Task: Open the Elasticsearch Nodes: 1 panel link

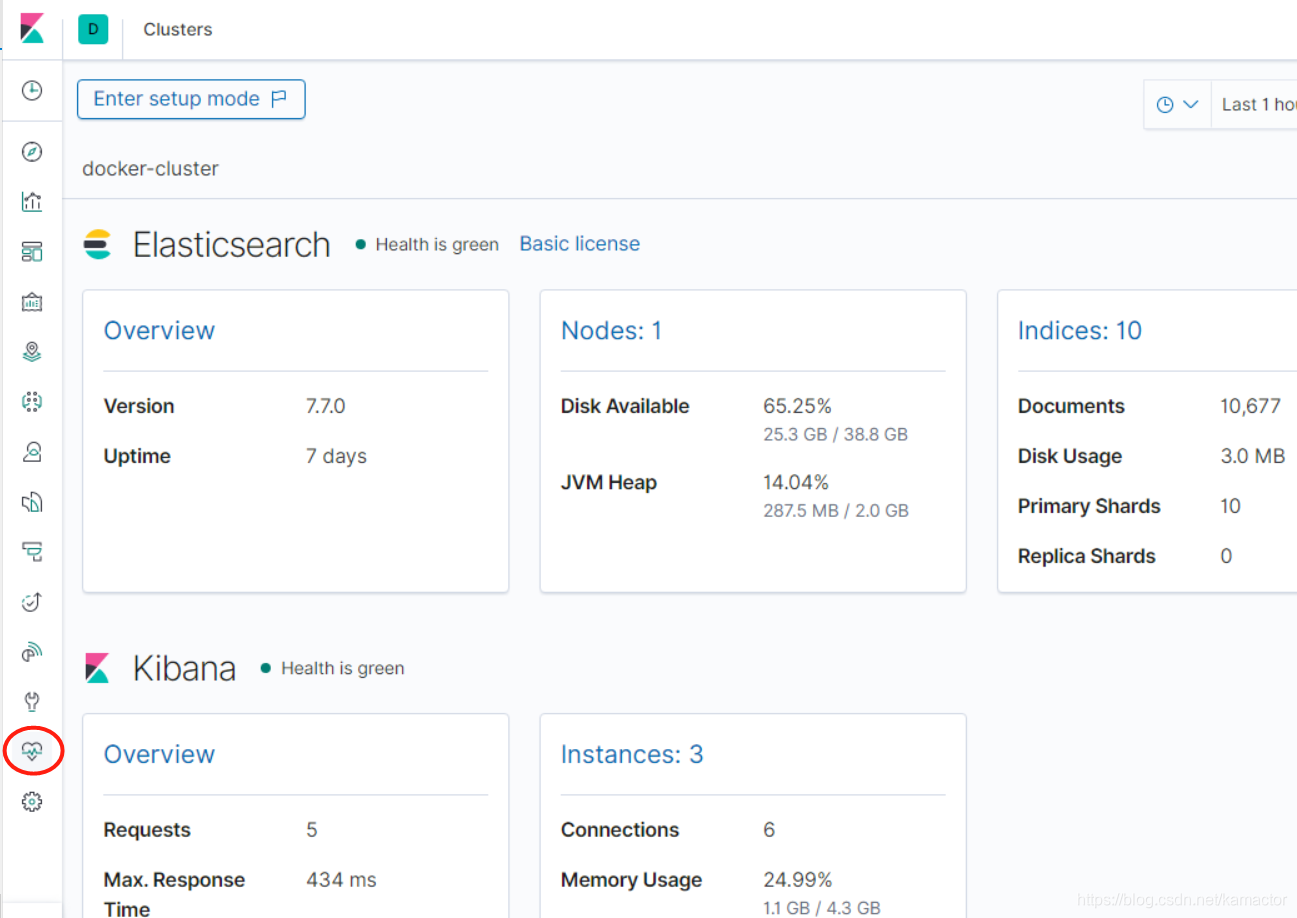Action: point(612,330)
